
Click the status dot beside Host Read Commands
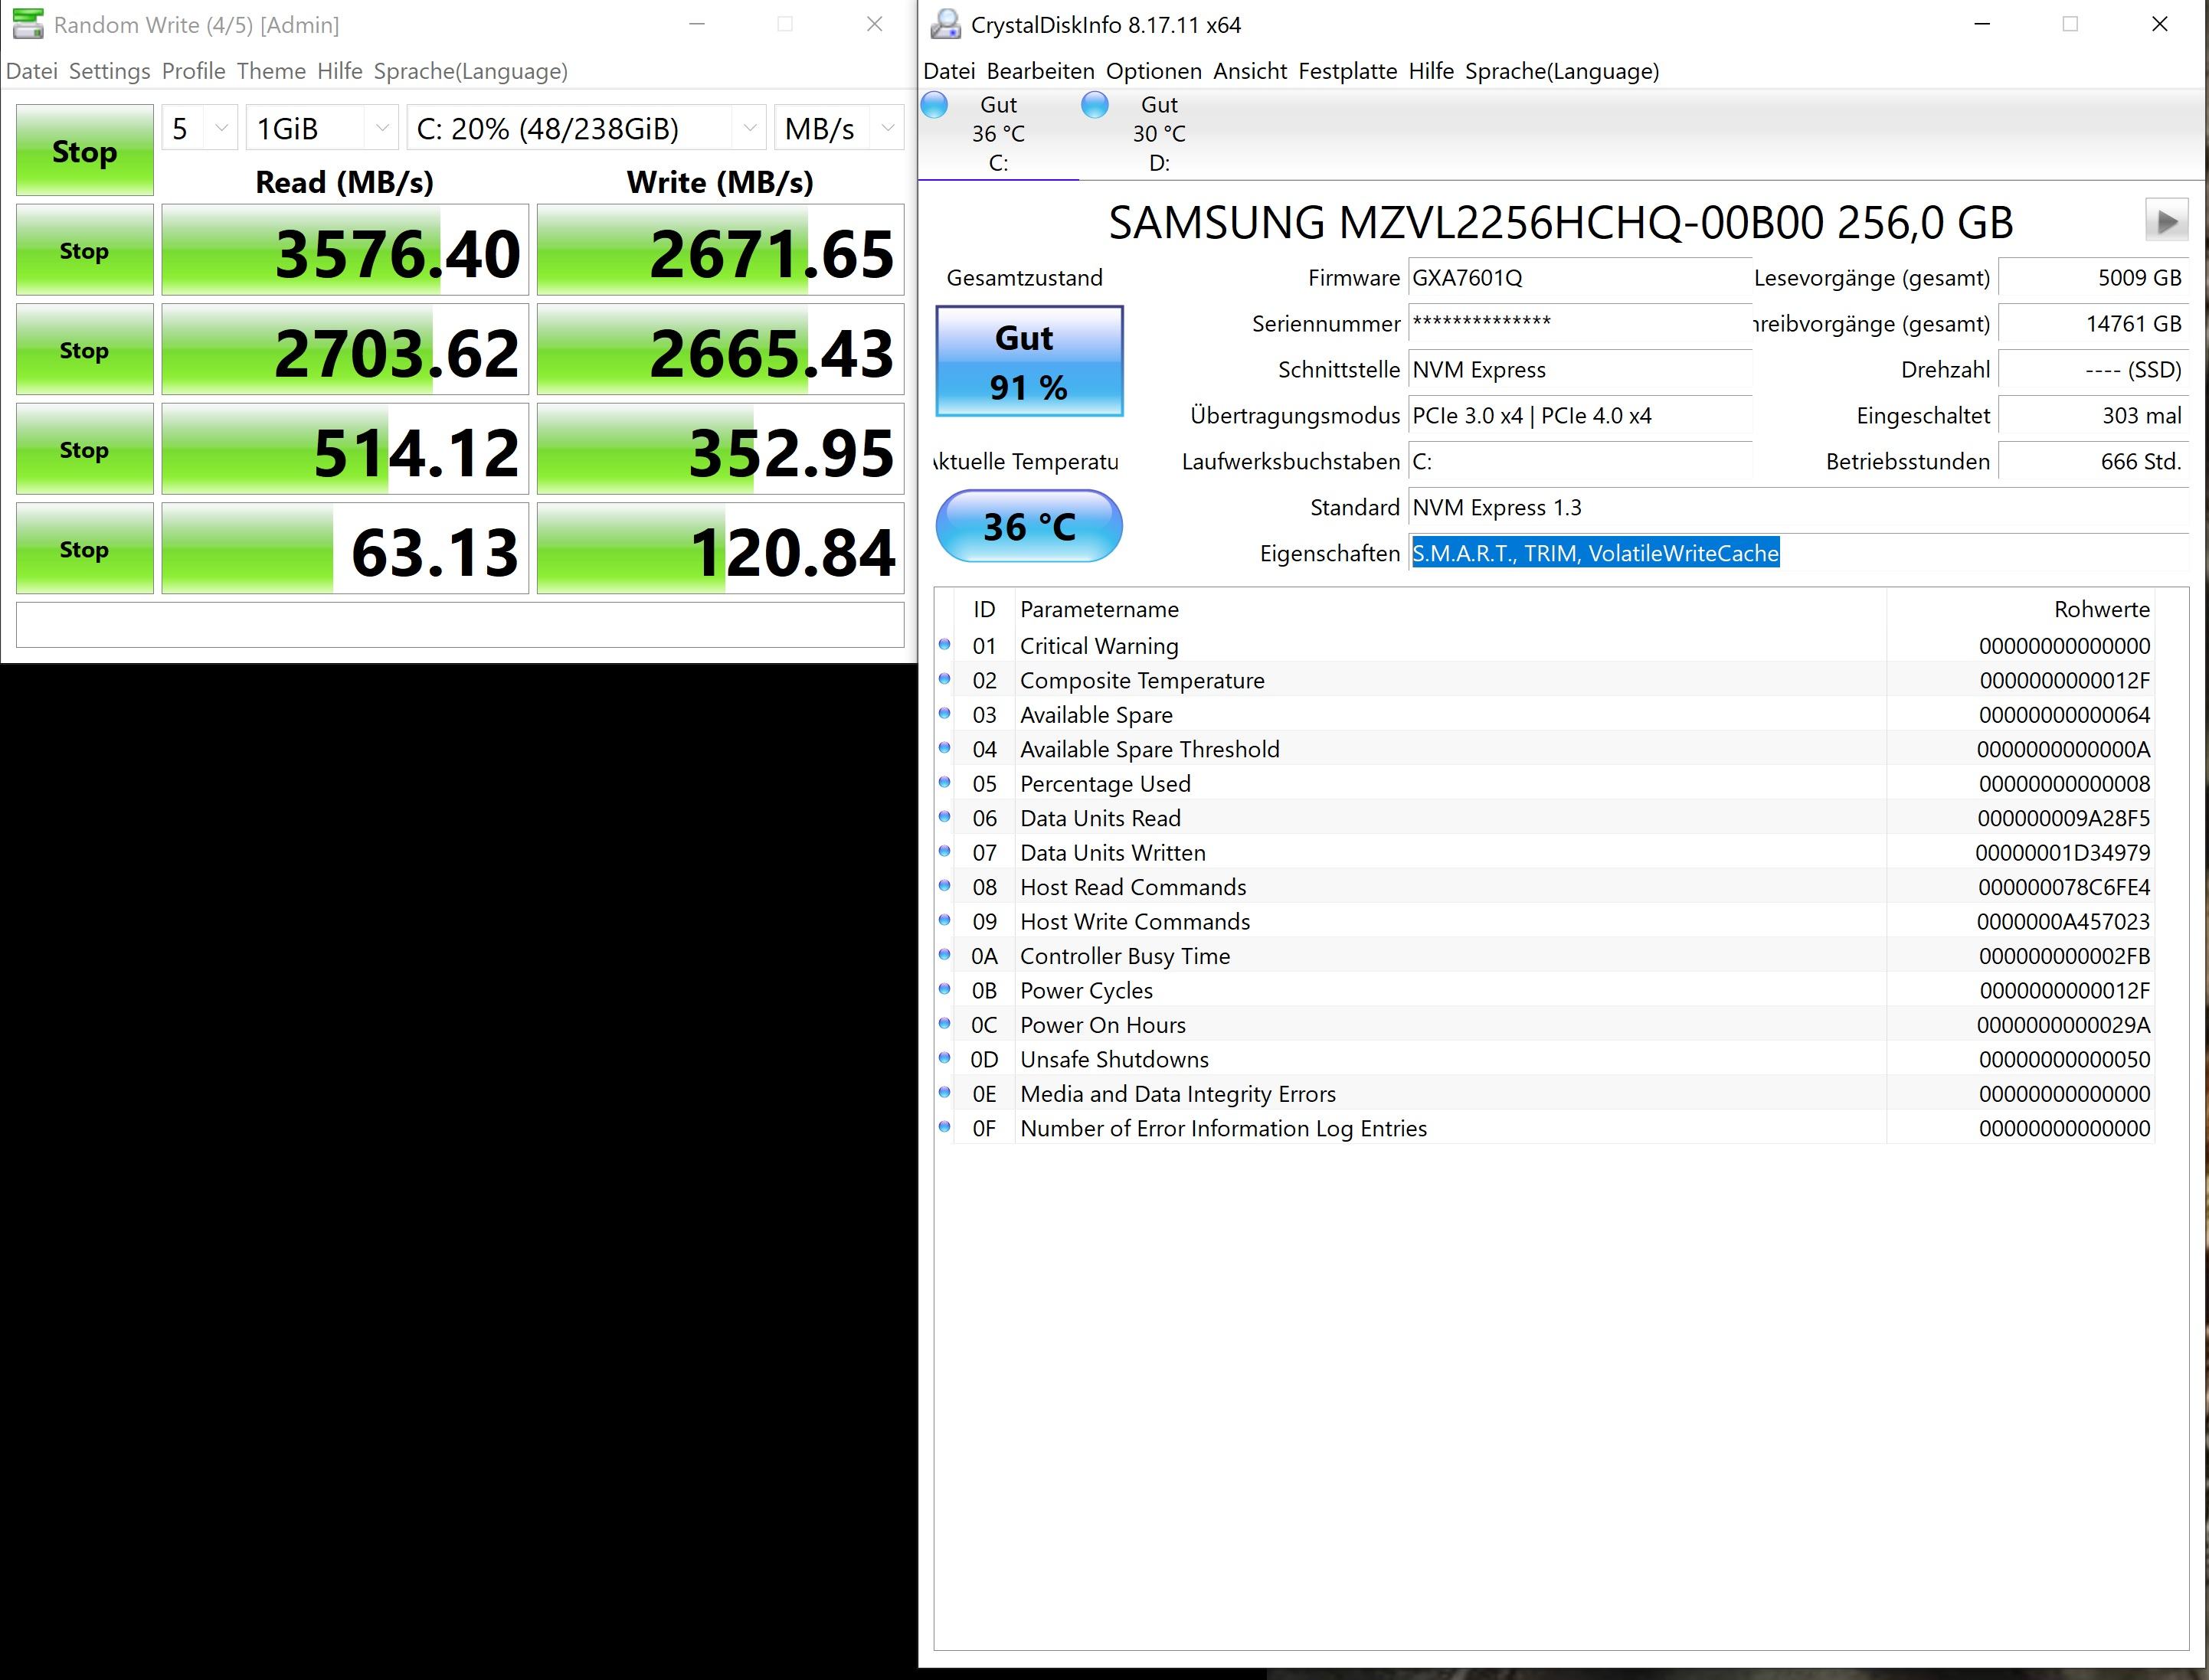[945, 886]
